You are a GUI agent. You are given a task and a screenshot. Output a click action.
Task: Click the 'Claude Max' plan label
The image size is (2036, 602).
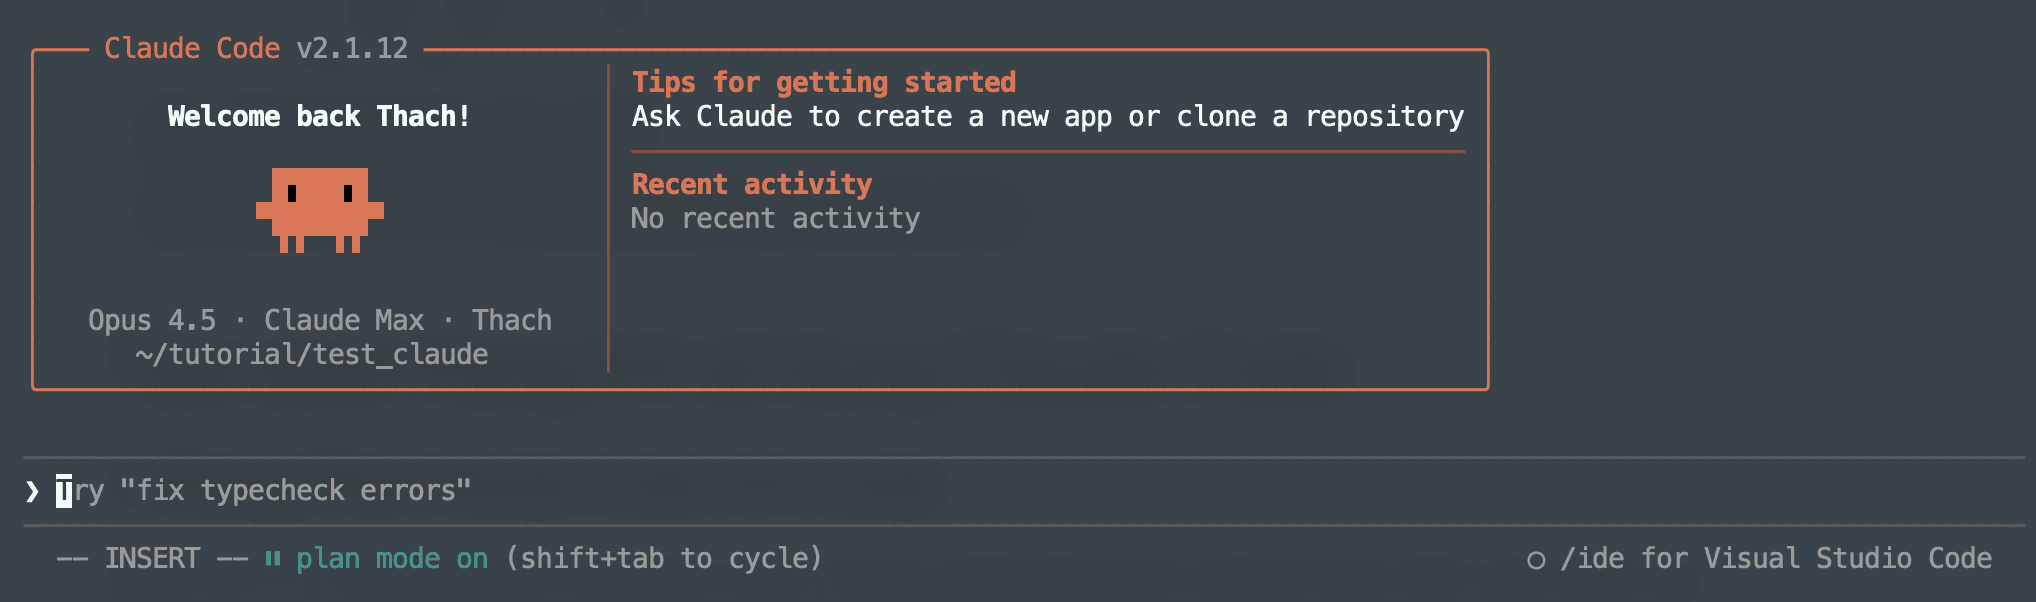344,320
